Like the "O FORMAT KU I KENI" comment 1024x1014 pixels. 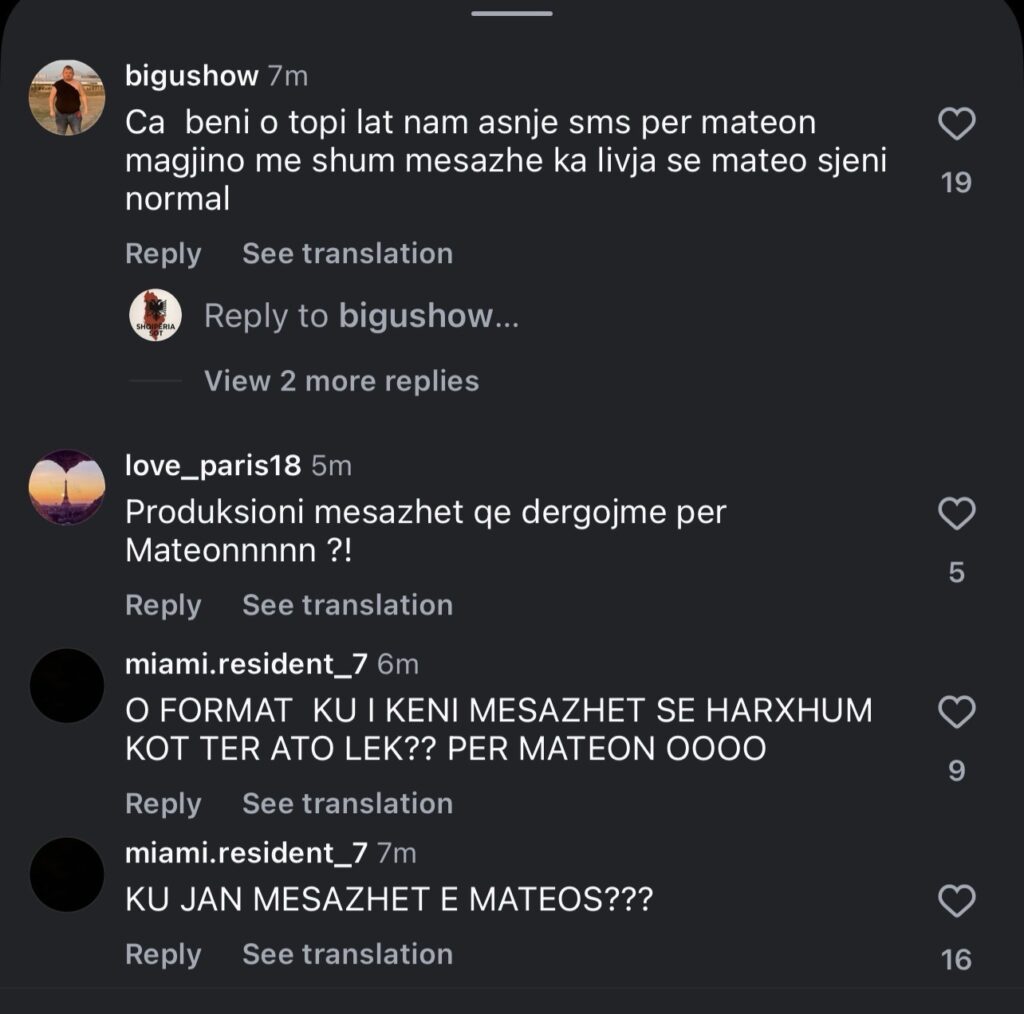point(956,713)
